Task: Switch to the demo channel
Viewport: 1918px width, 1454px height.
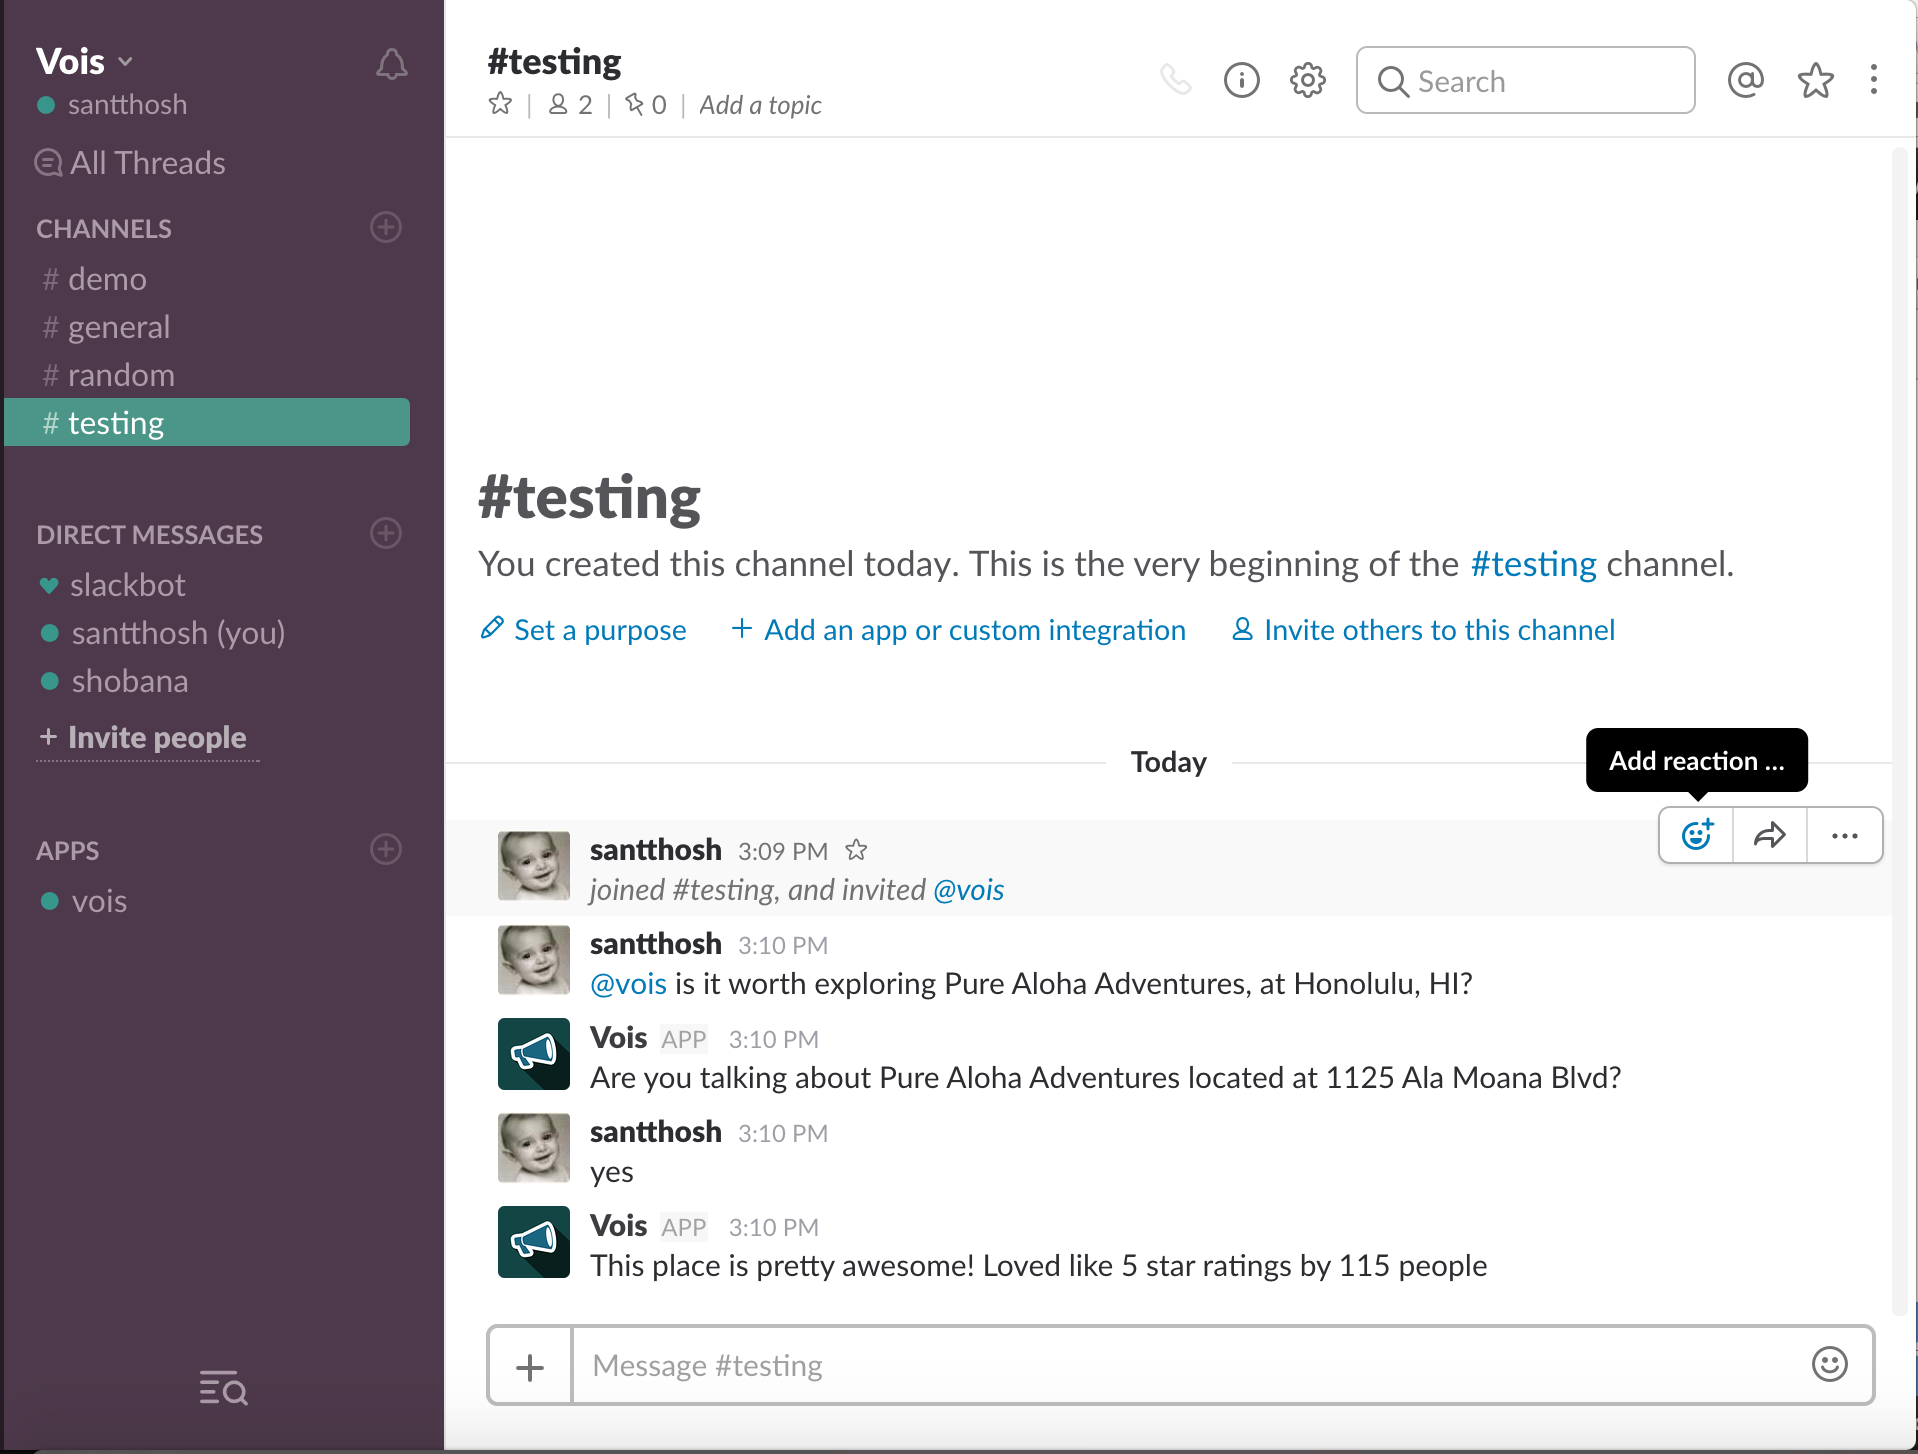Action: tap(207, 279)
